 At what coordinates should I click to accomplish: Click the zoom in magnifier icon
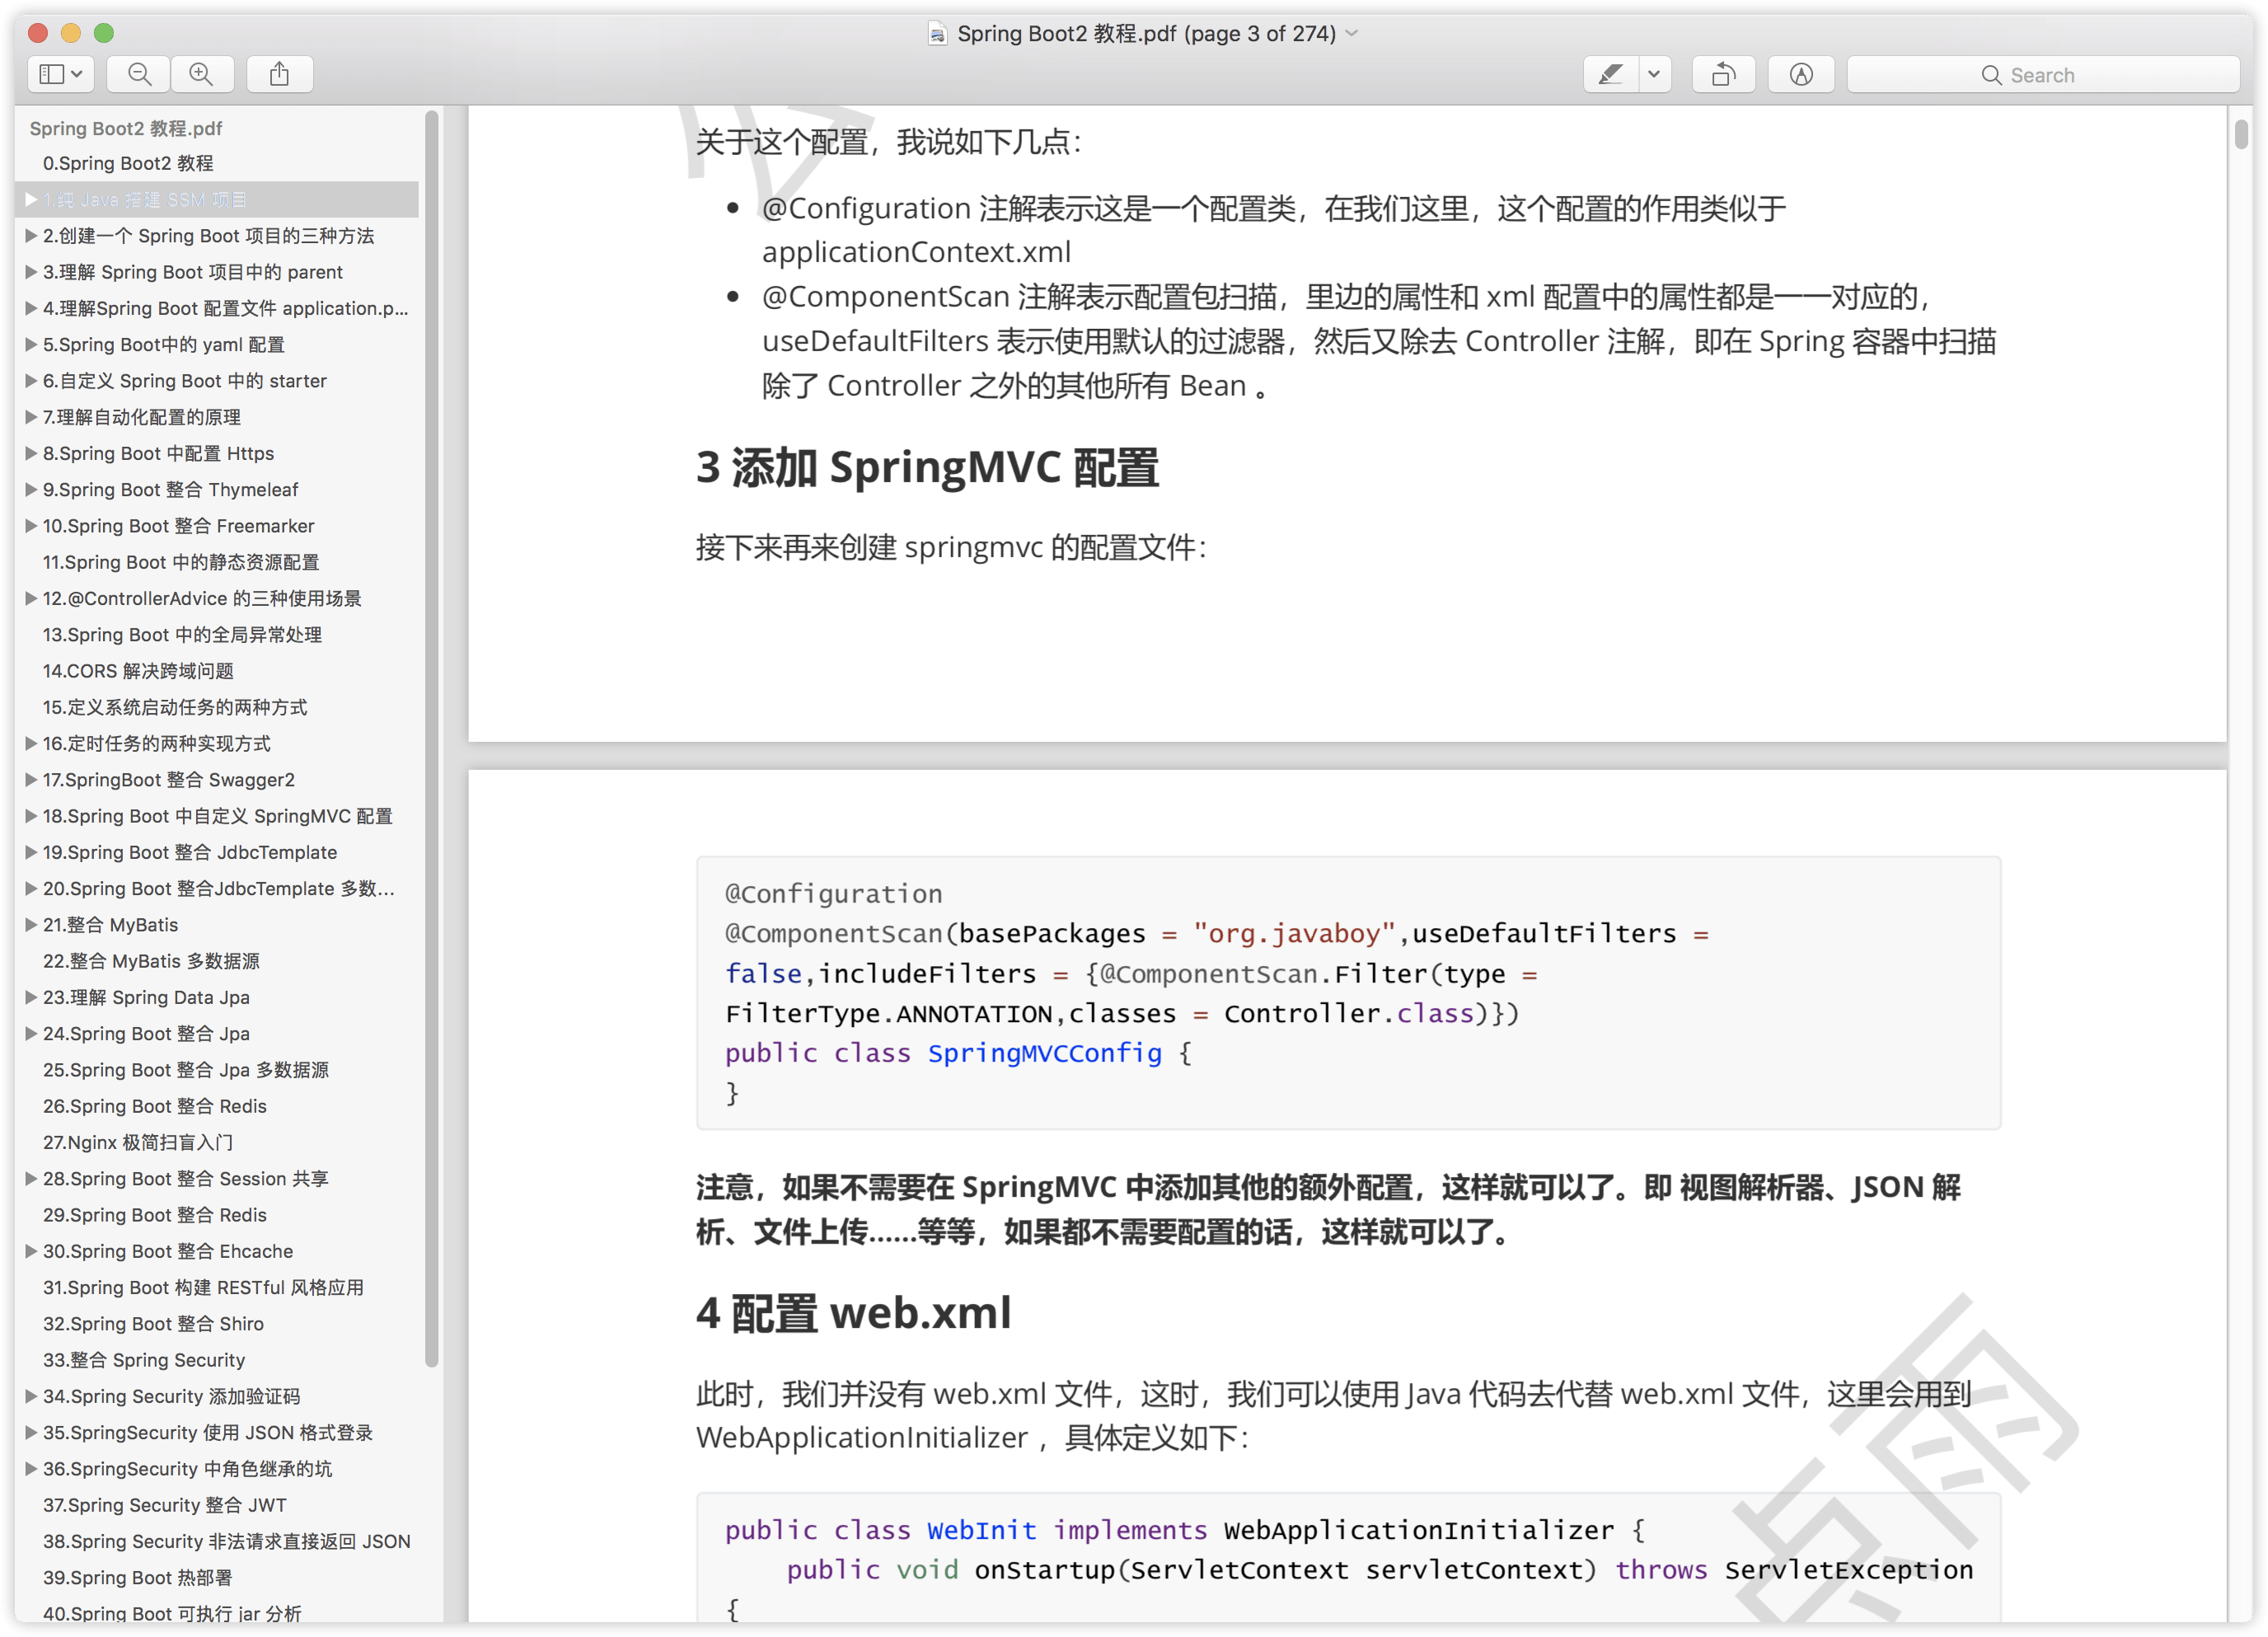(x=202, y=75)
